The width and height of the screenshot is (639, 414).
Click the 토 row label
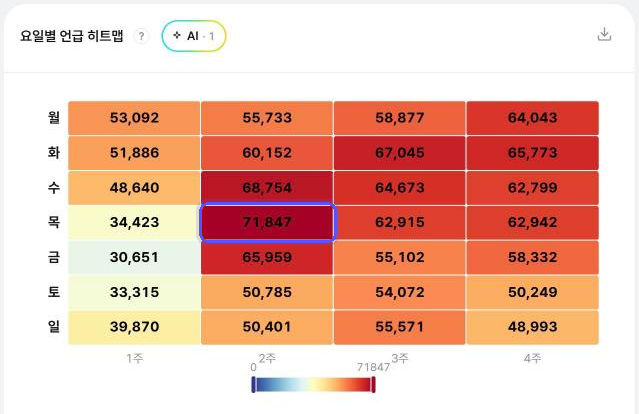54,292
